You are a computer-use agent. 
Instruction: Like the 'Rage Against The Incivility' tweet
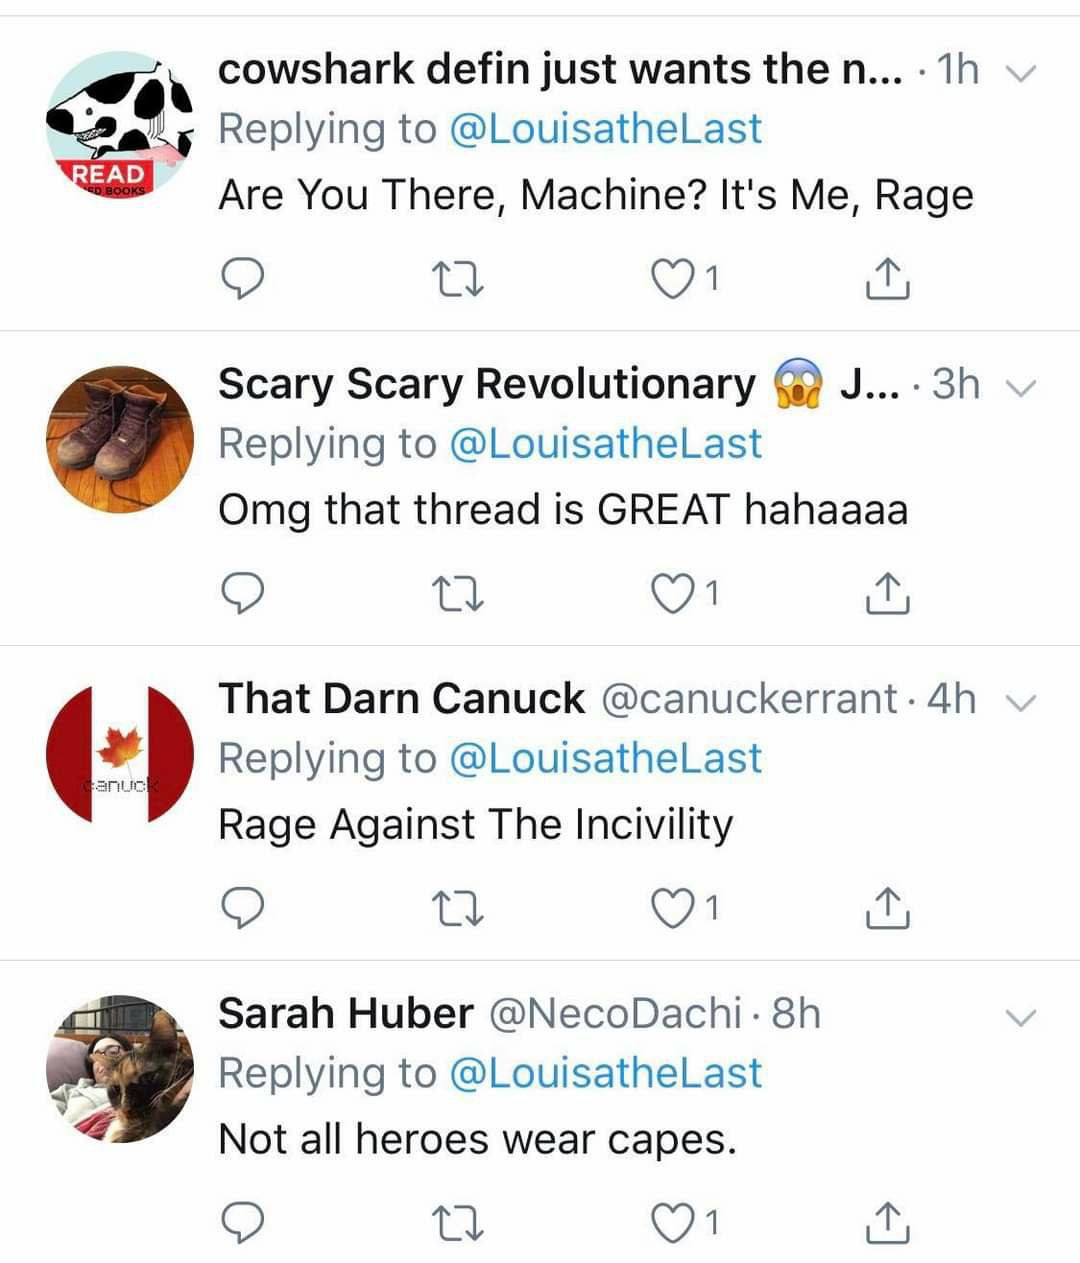[673, 908]
